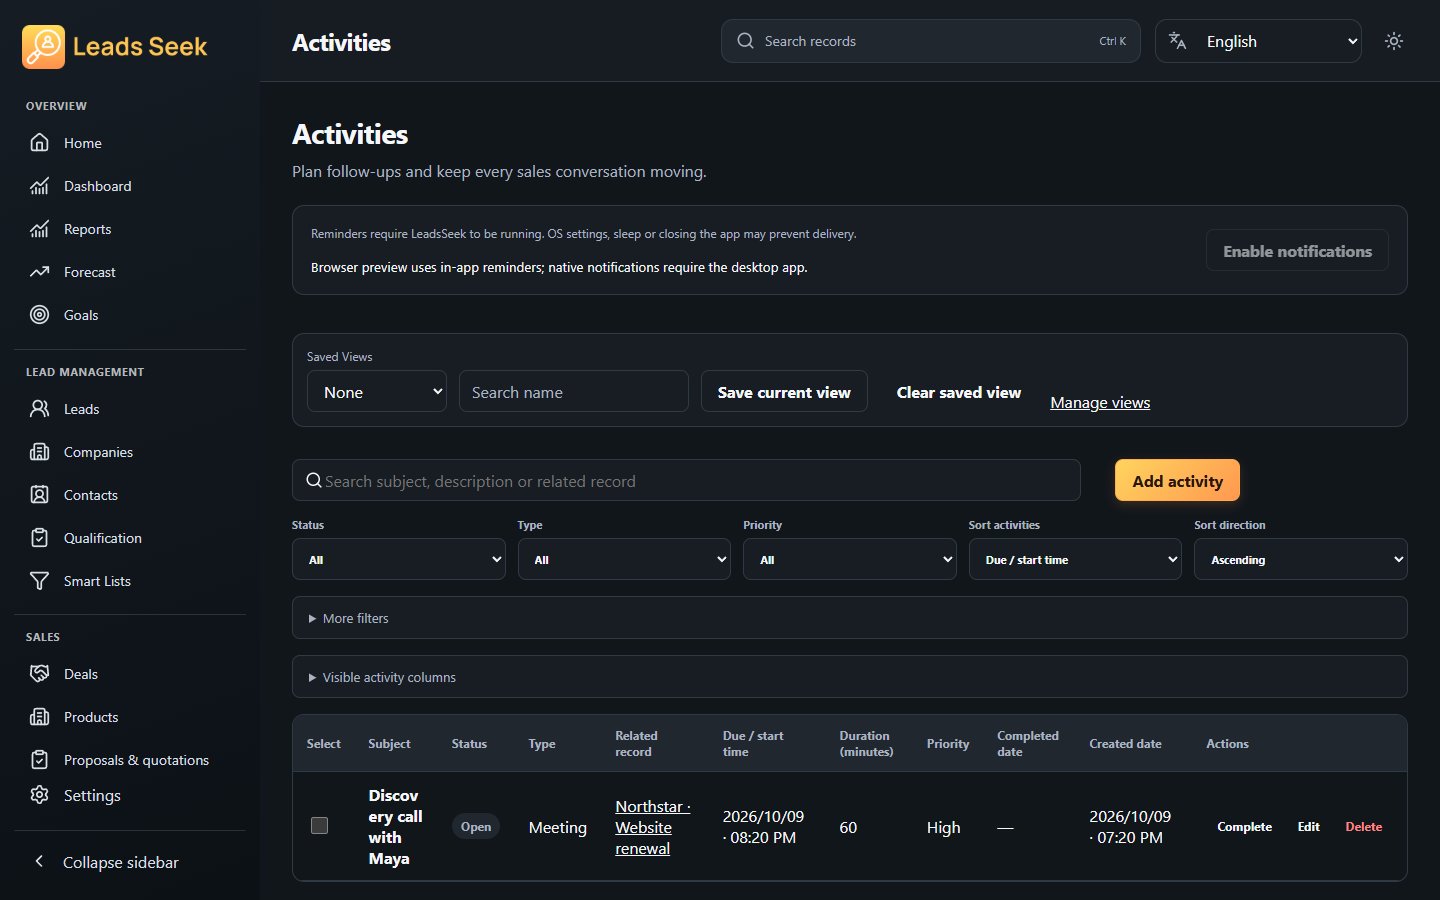Toggle light theme with sun icon
1440x900 pixels.
1394,41
